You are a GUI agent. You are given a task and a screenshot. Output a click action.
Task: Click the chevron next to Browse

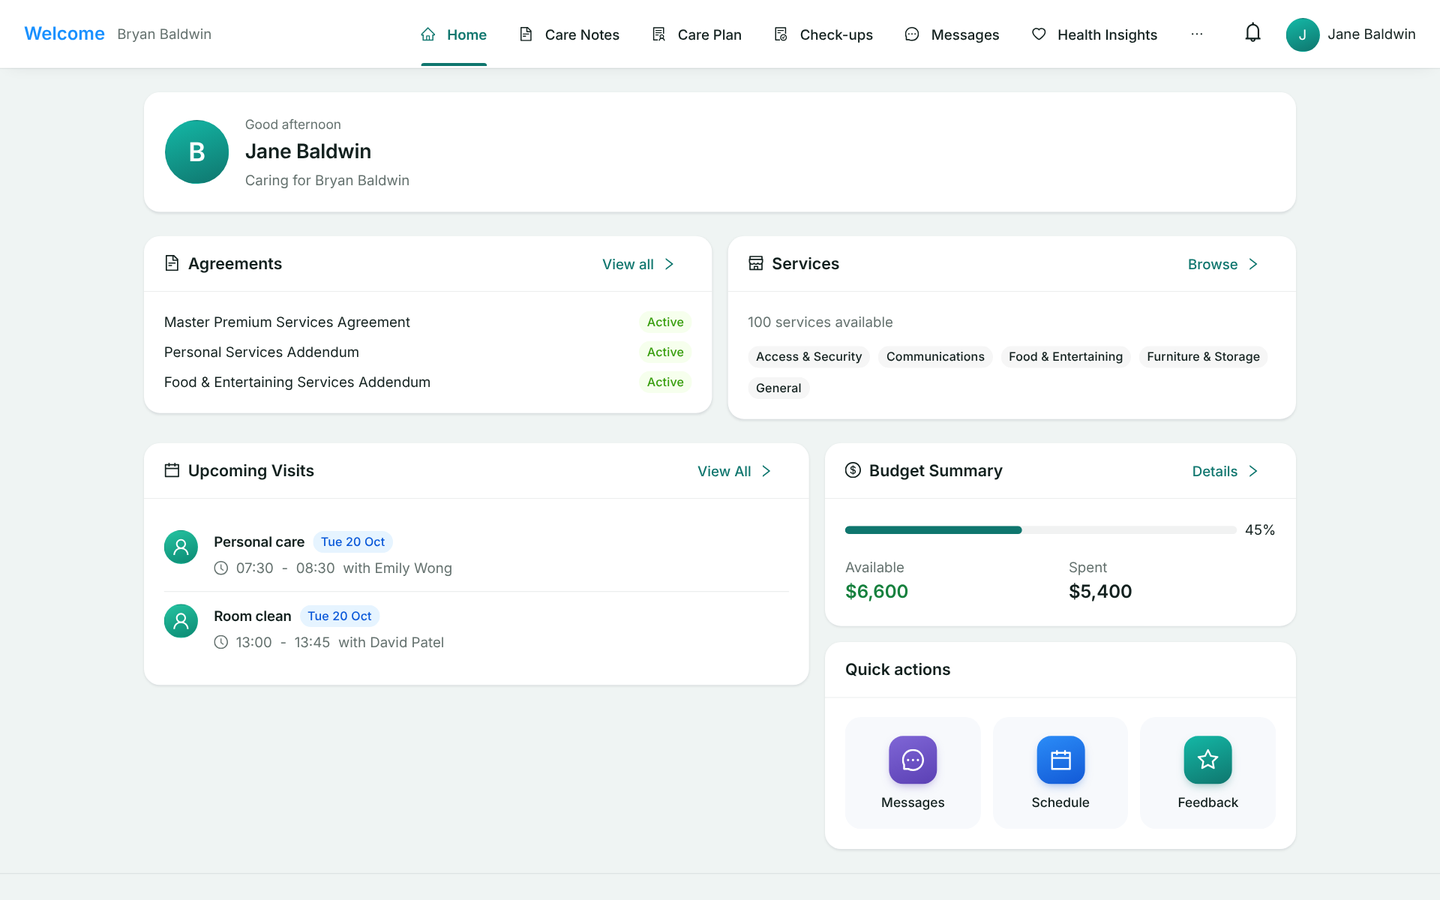[x=1253, y=264]
